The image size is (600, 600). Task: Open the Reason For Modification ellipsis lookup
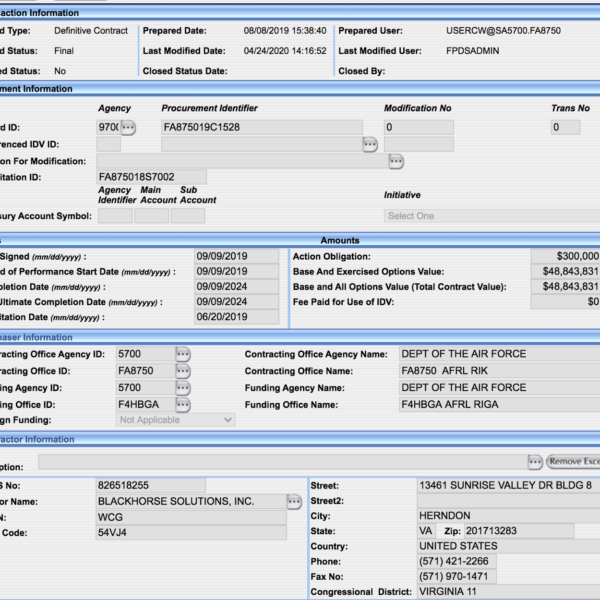pos(396,161)
